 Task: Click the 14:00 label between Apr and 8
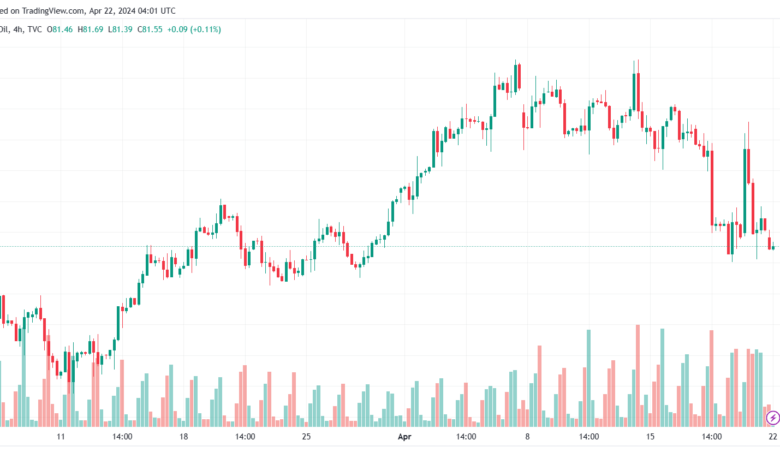coord(466,437)
